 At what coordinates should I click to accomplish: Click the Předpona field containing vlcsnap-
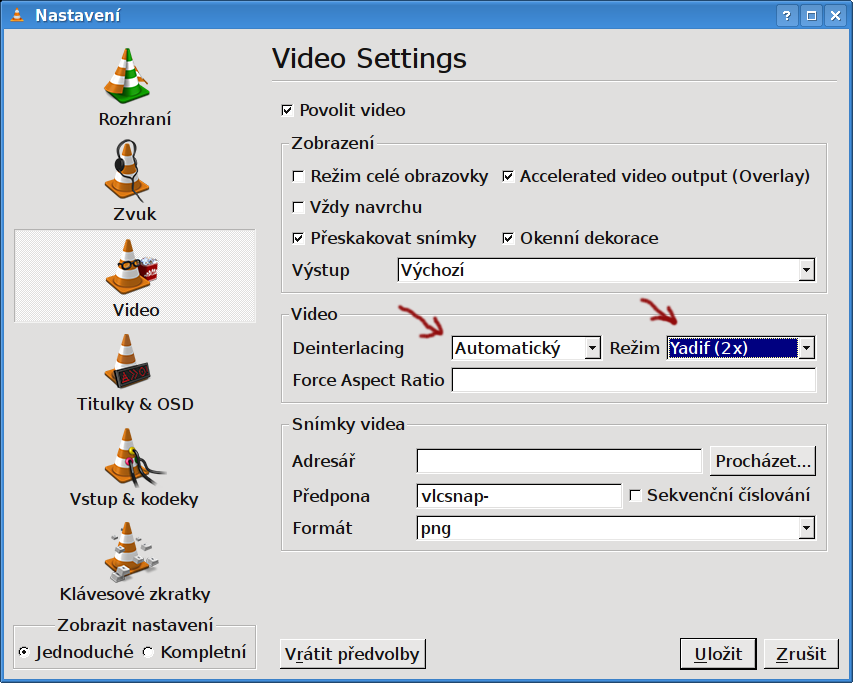tap(519, 496)
